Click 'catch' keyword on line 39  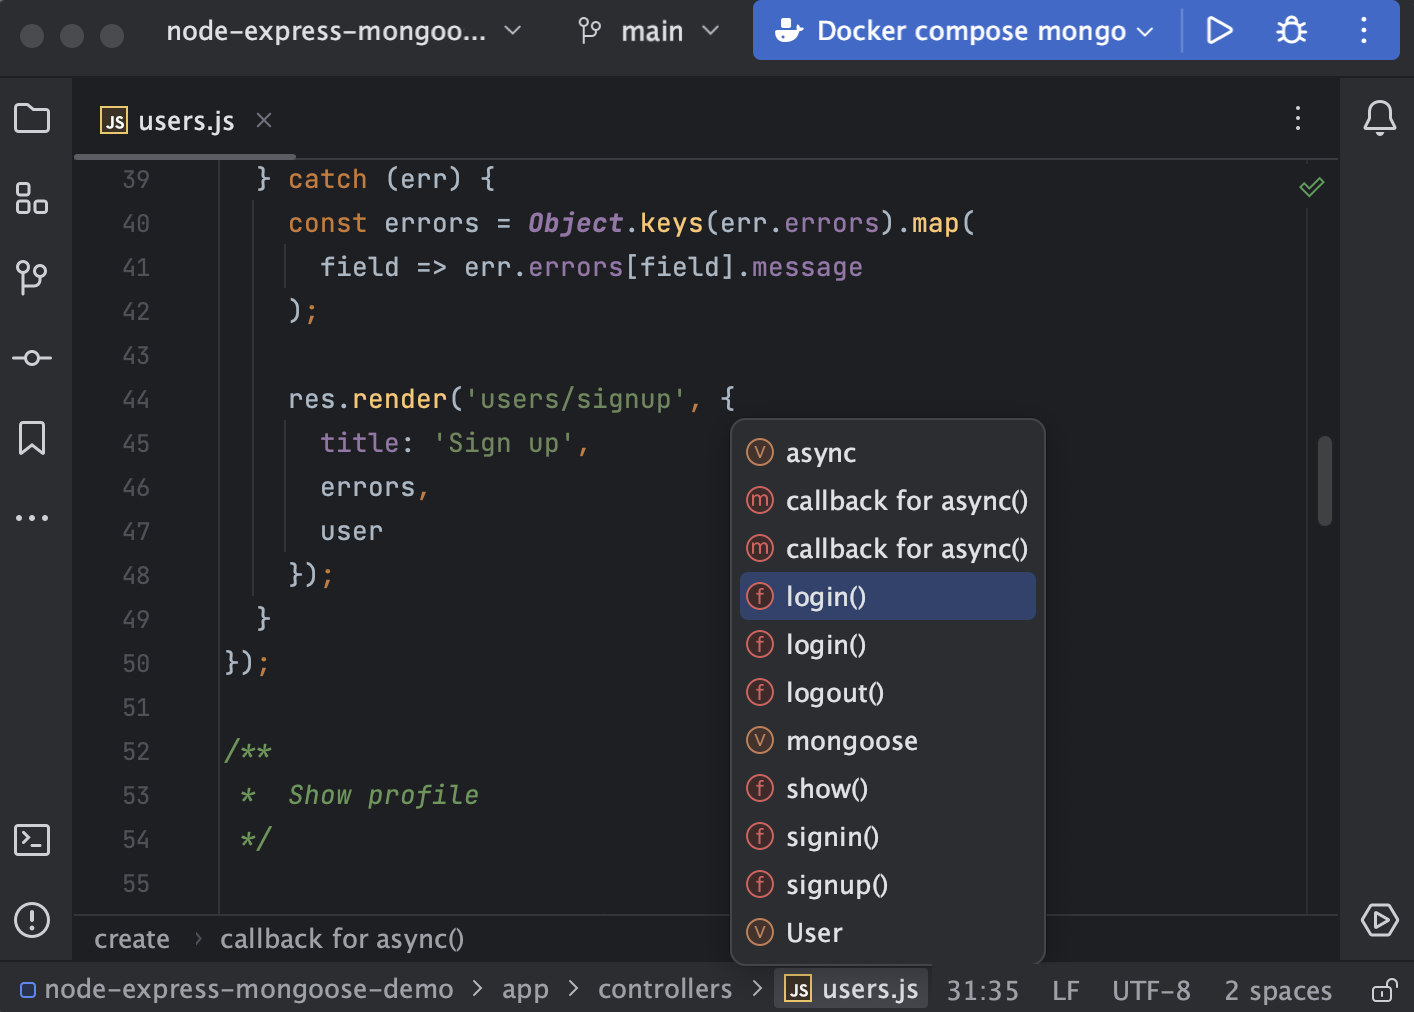(x=327, y=179)
